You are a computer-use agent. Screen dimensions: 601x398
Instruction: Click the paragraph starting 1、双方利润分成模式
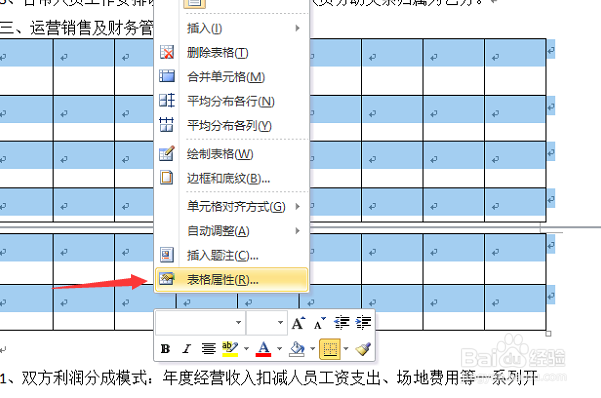tap(268, 378)
